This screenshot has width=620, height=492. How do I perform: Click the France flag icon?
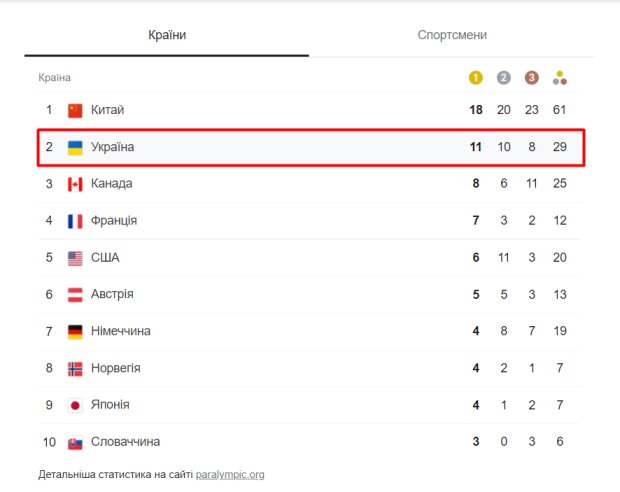point(75,221)
